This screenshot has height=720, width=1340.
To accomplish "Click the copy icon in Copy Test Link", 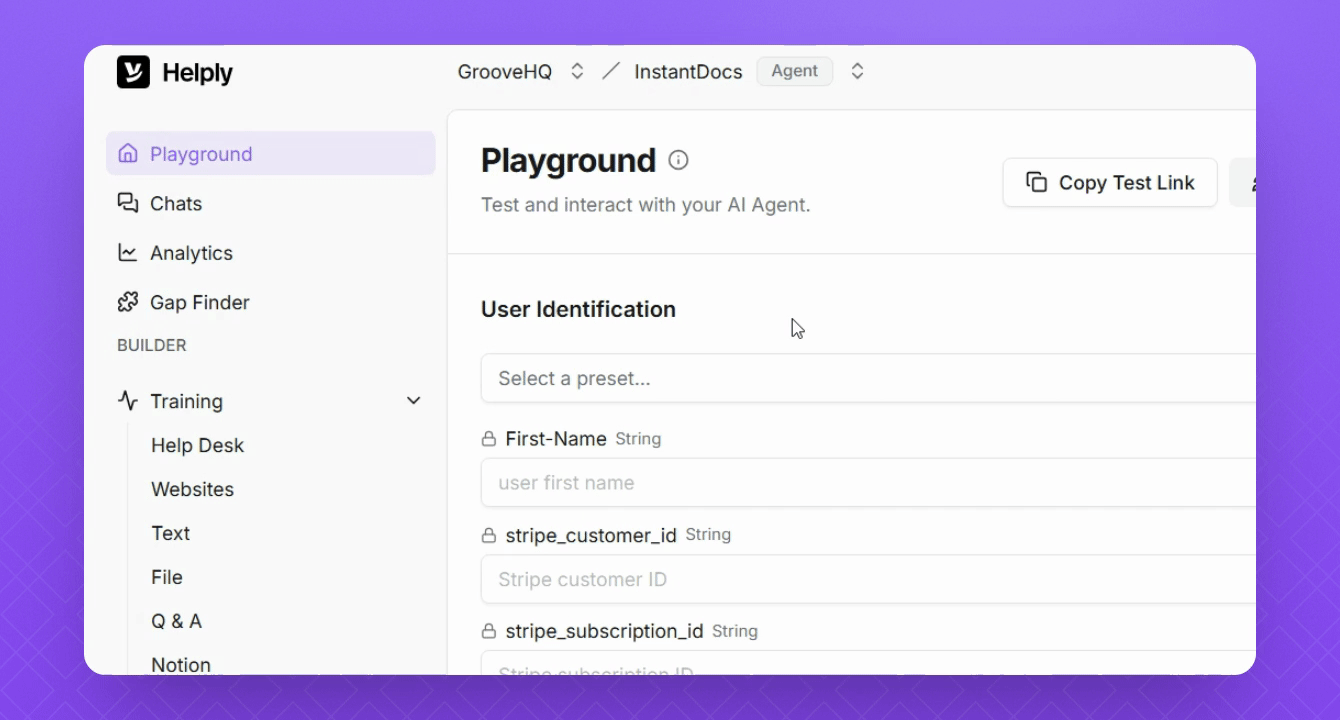I will click(1037, 182).
